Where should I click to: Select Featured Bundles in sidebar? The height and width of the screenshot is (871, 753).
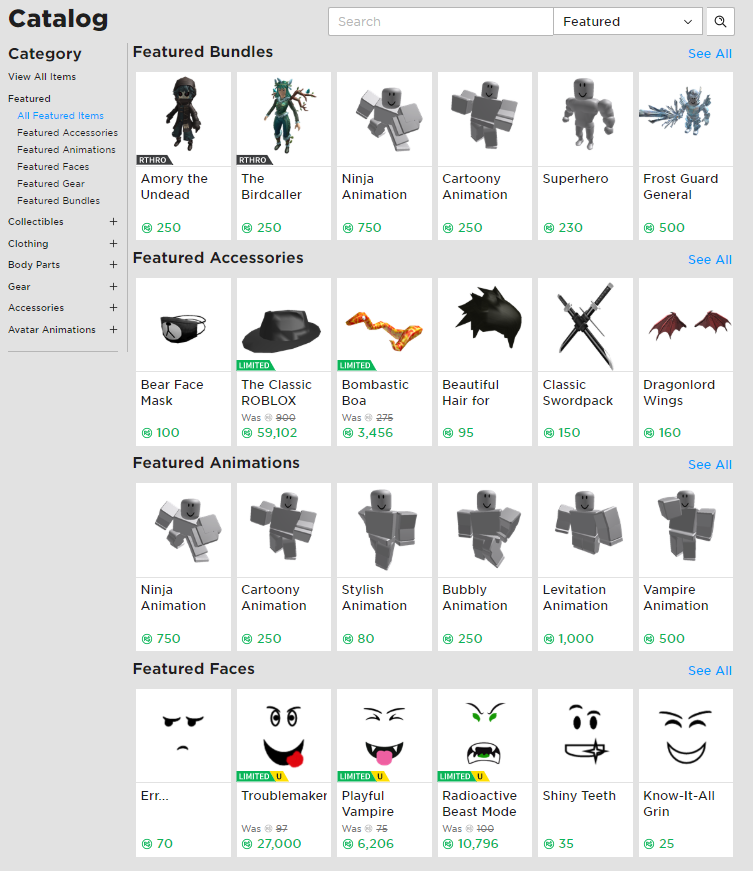click(58, 201)
